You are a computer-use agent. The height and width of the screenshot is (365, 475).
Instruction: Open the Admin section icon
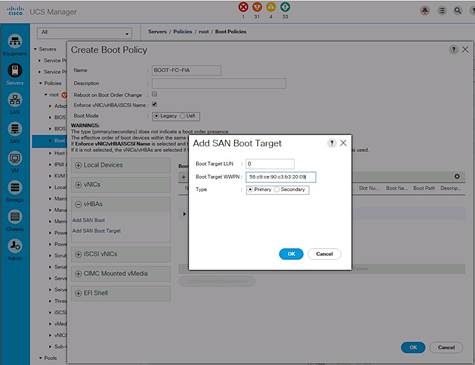tap(15, 246)
